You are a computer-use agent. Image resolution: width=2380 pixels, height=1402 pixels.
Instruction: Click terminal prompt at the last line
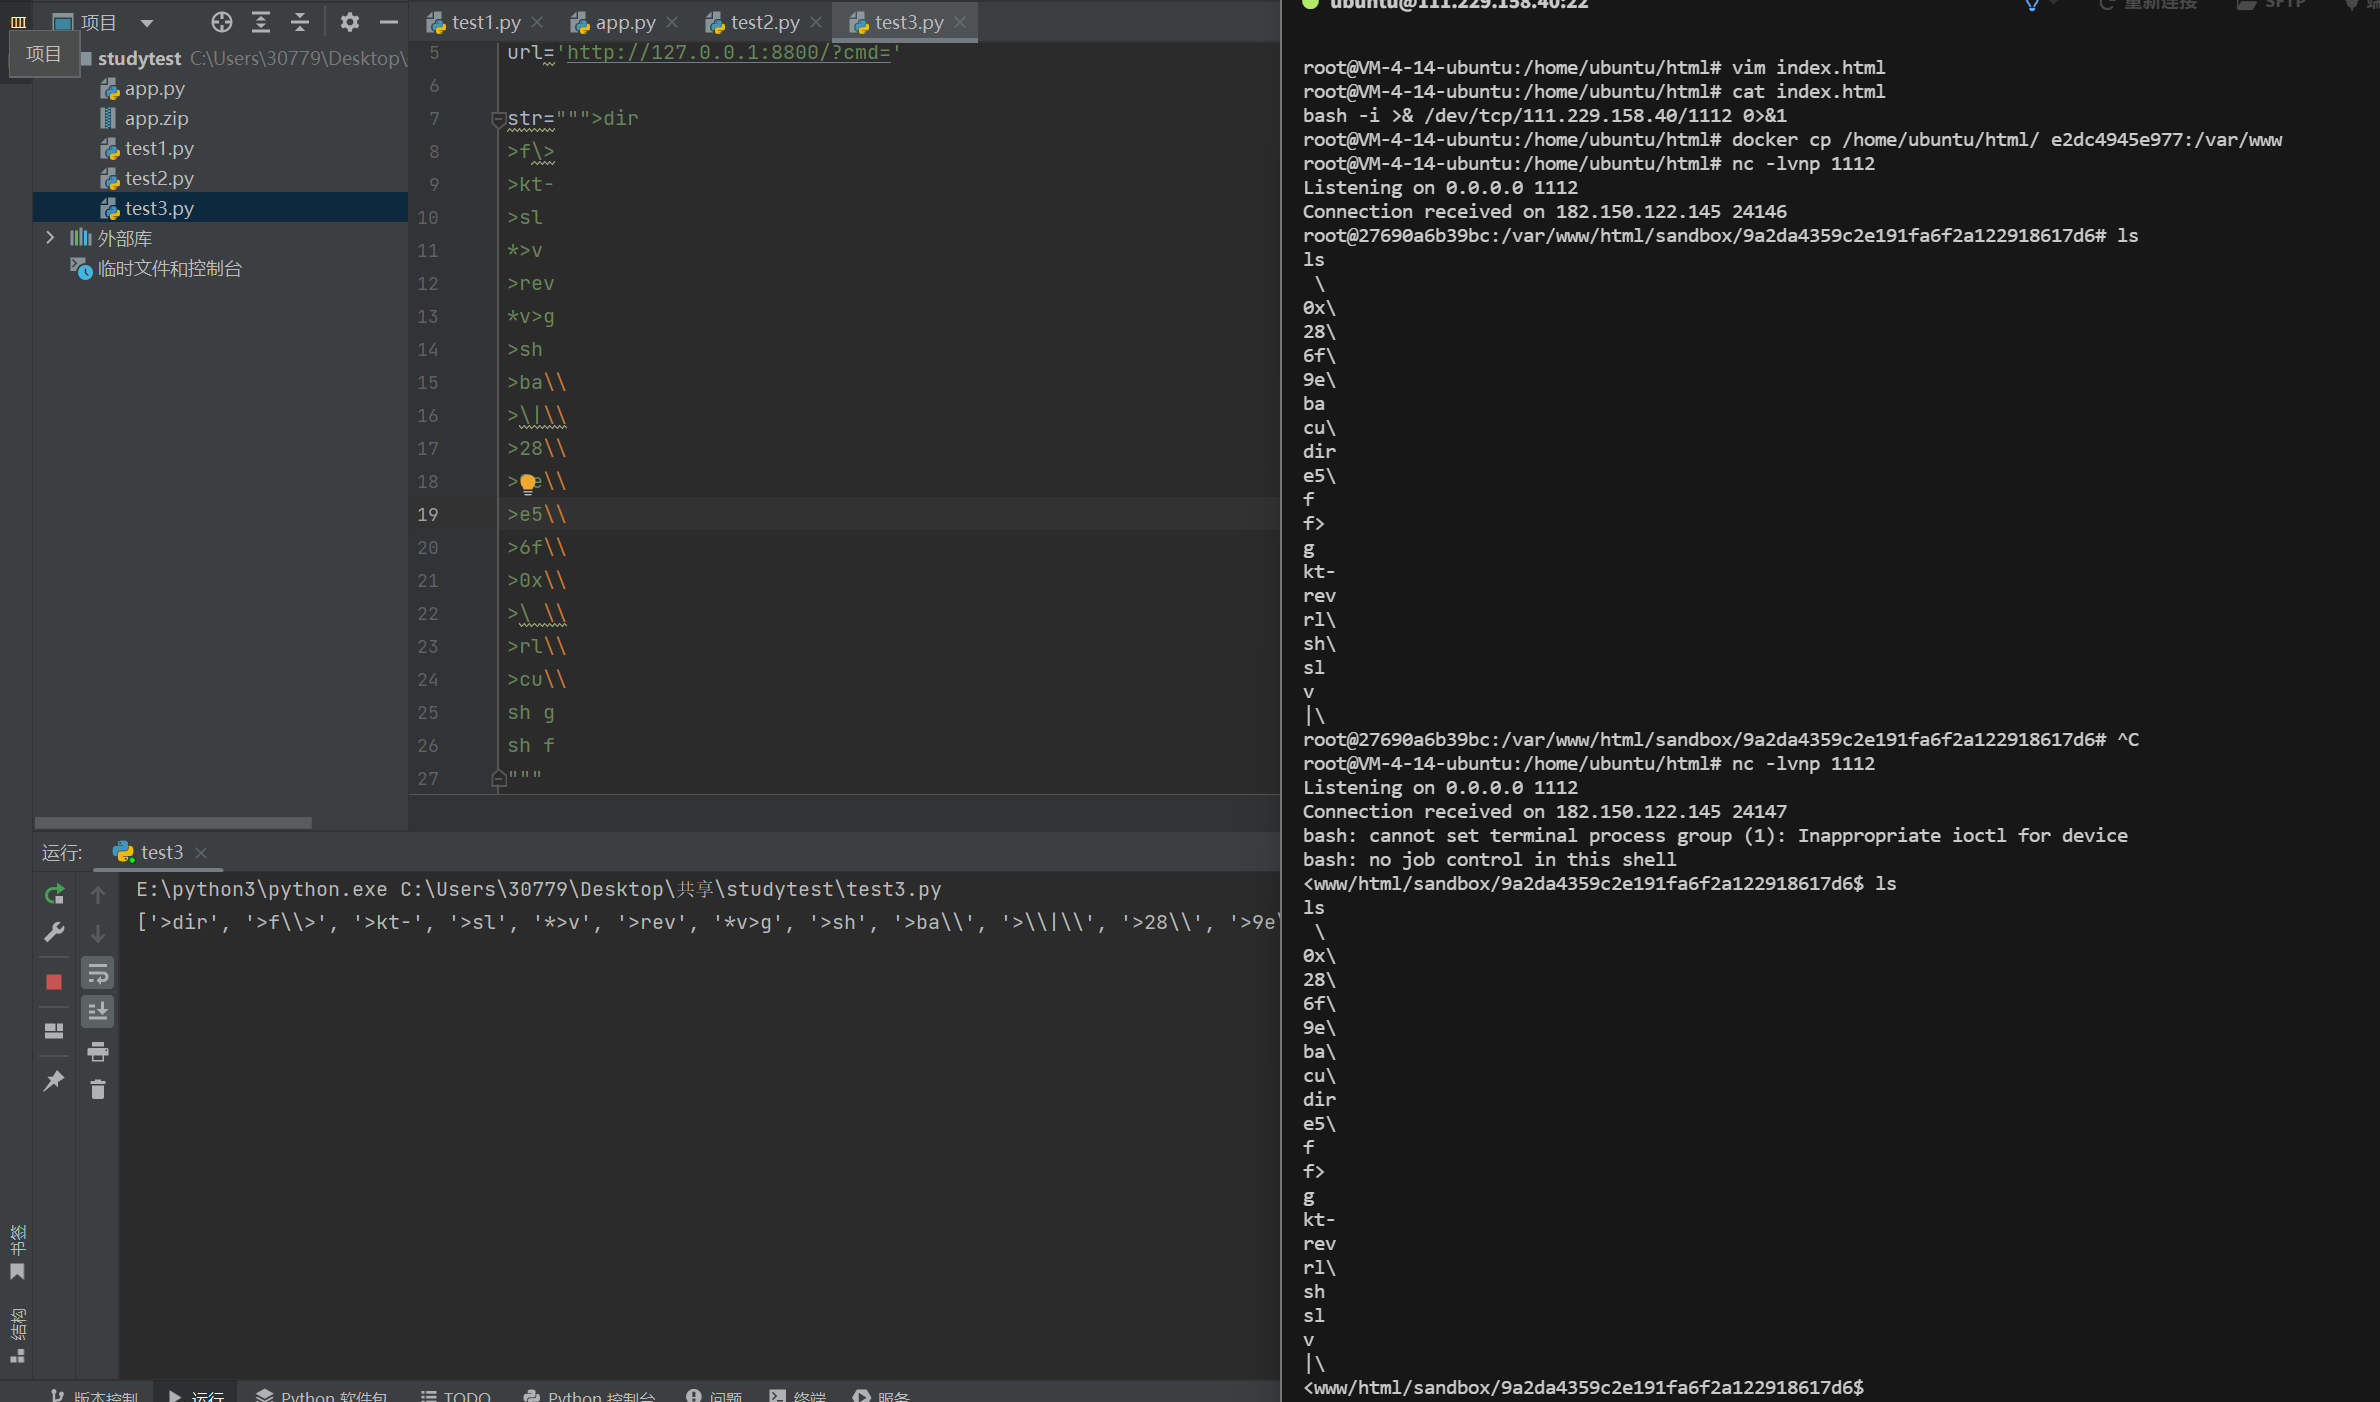[x=1583, y=1387]
